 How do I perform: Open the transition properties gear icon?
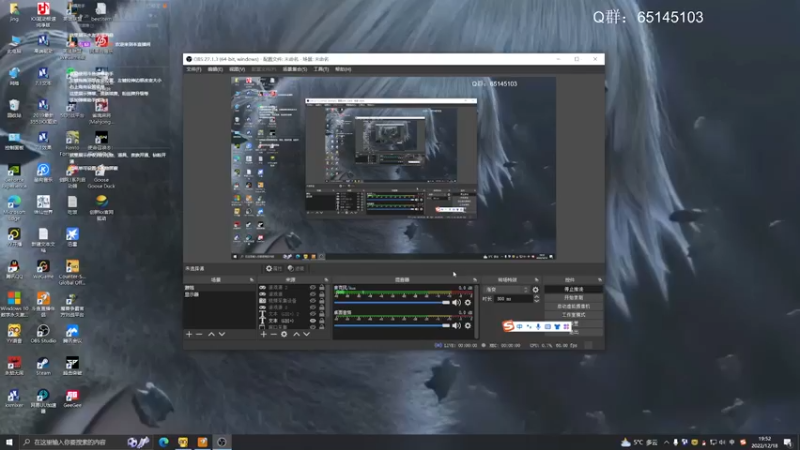pos(535,290)
